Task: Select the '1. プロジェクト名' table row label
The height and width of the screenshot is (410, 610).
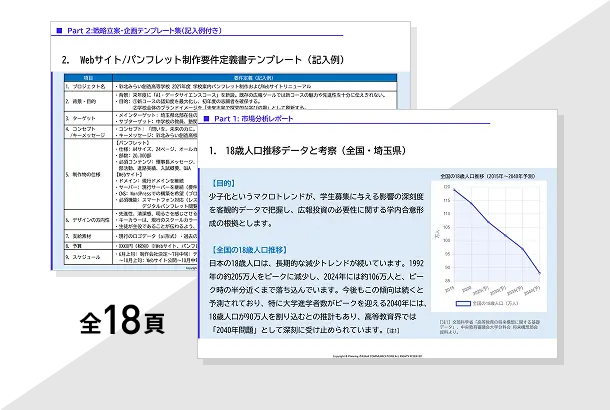Action: pyautogui.click(x=88, y=86)
